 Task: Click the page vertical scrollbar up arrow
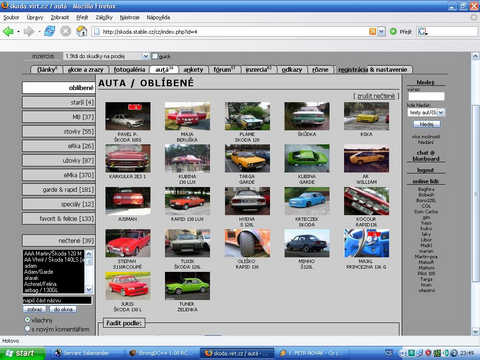pyautogui.click(x=476, y=56)
